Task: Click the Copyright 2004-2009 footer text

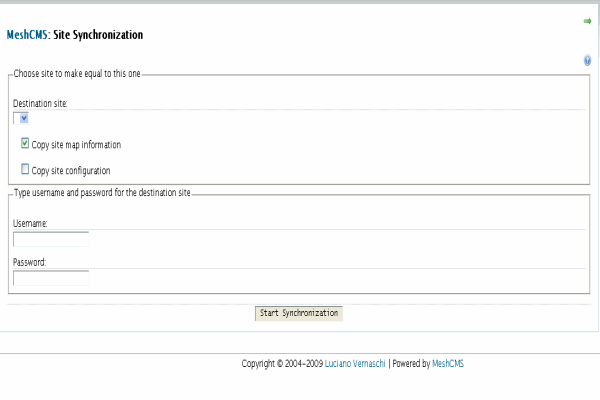Action: (282, 364)
